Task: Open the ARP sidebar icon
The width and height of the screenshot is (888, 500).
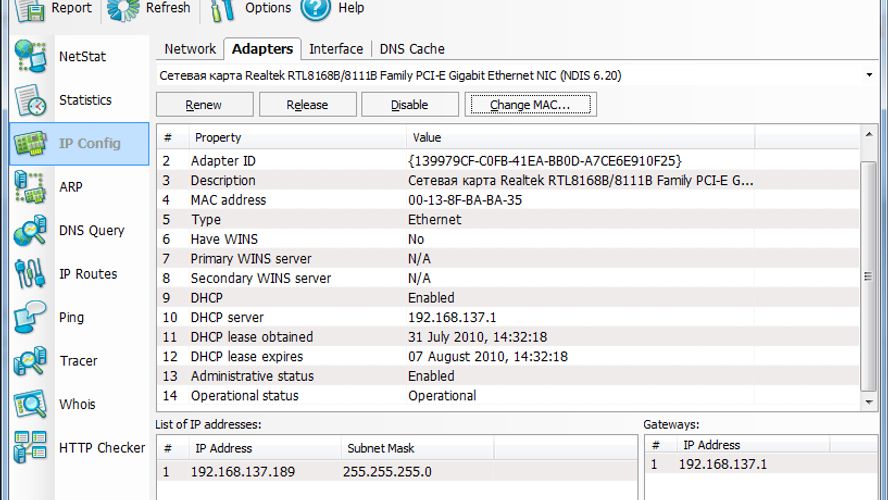Action: coord(30,187)
